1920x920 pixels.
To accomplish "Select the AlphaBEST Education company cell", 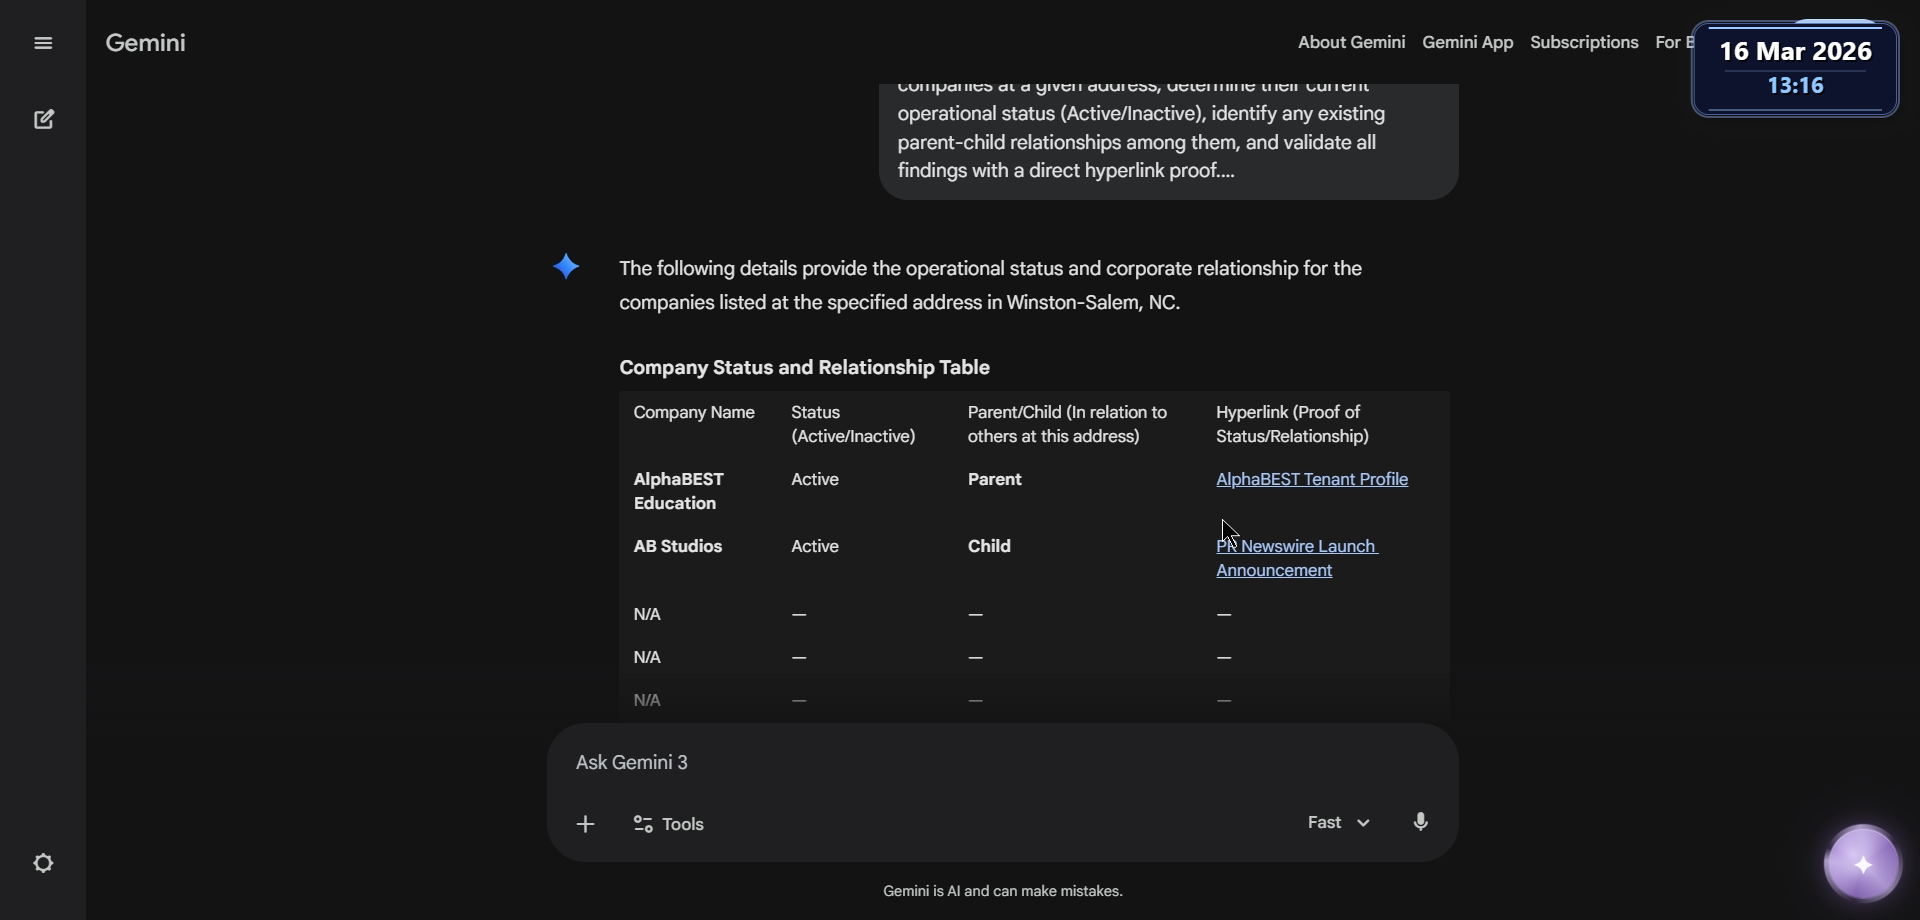I will 679,491.
